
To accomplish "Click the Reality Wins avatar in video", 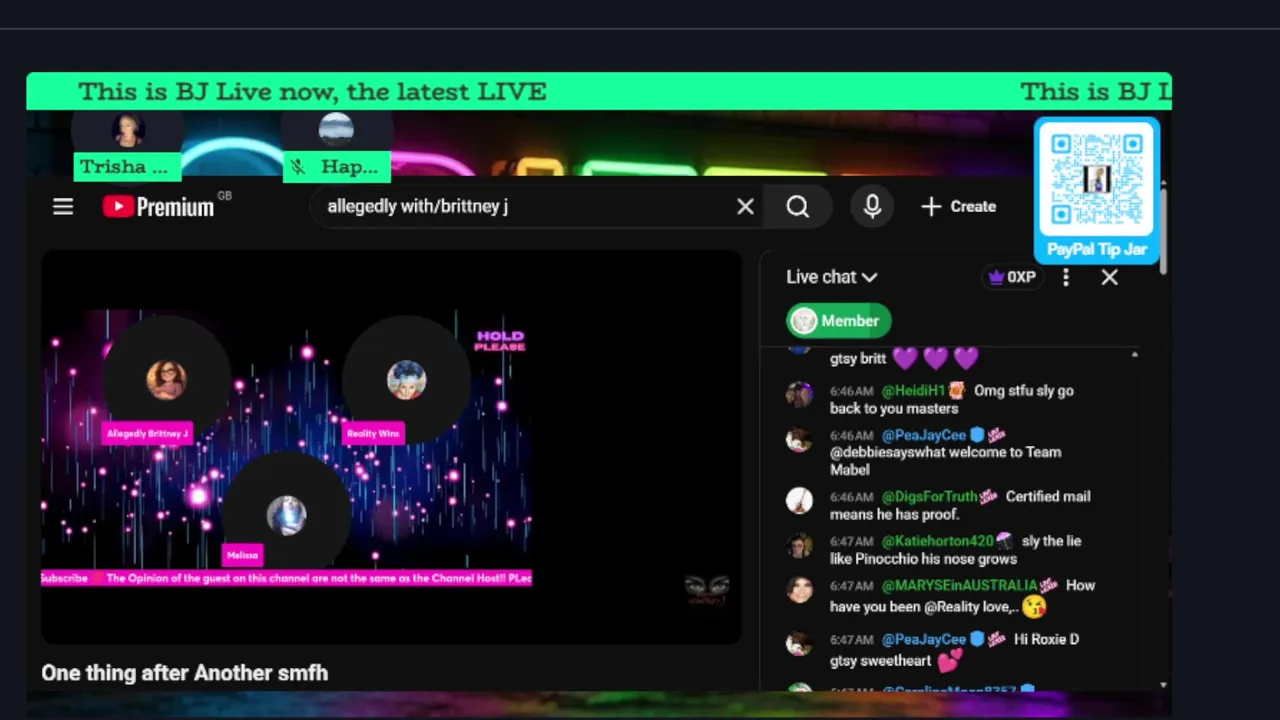I will (x=406, y=380).
